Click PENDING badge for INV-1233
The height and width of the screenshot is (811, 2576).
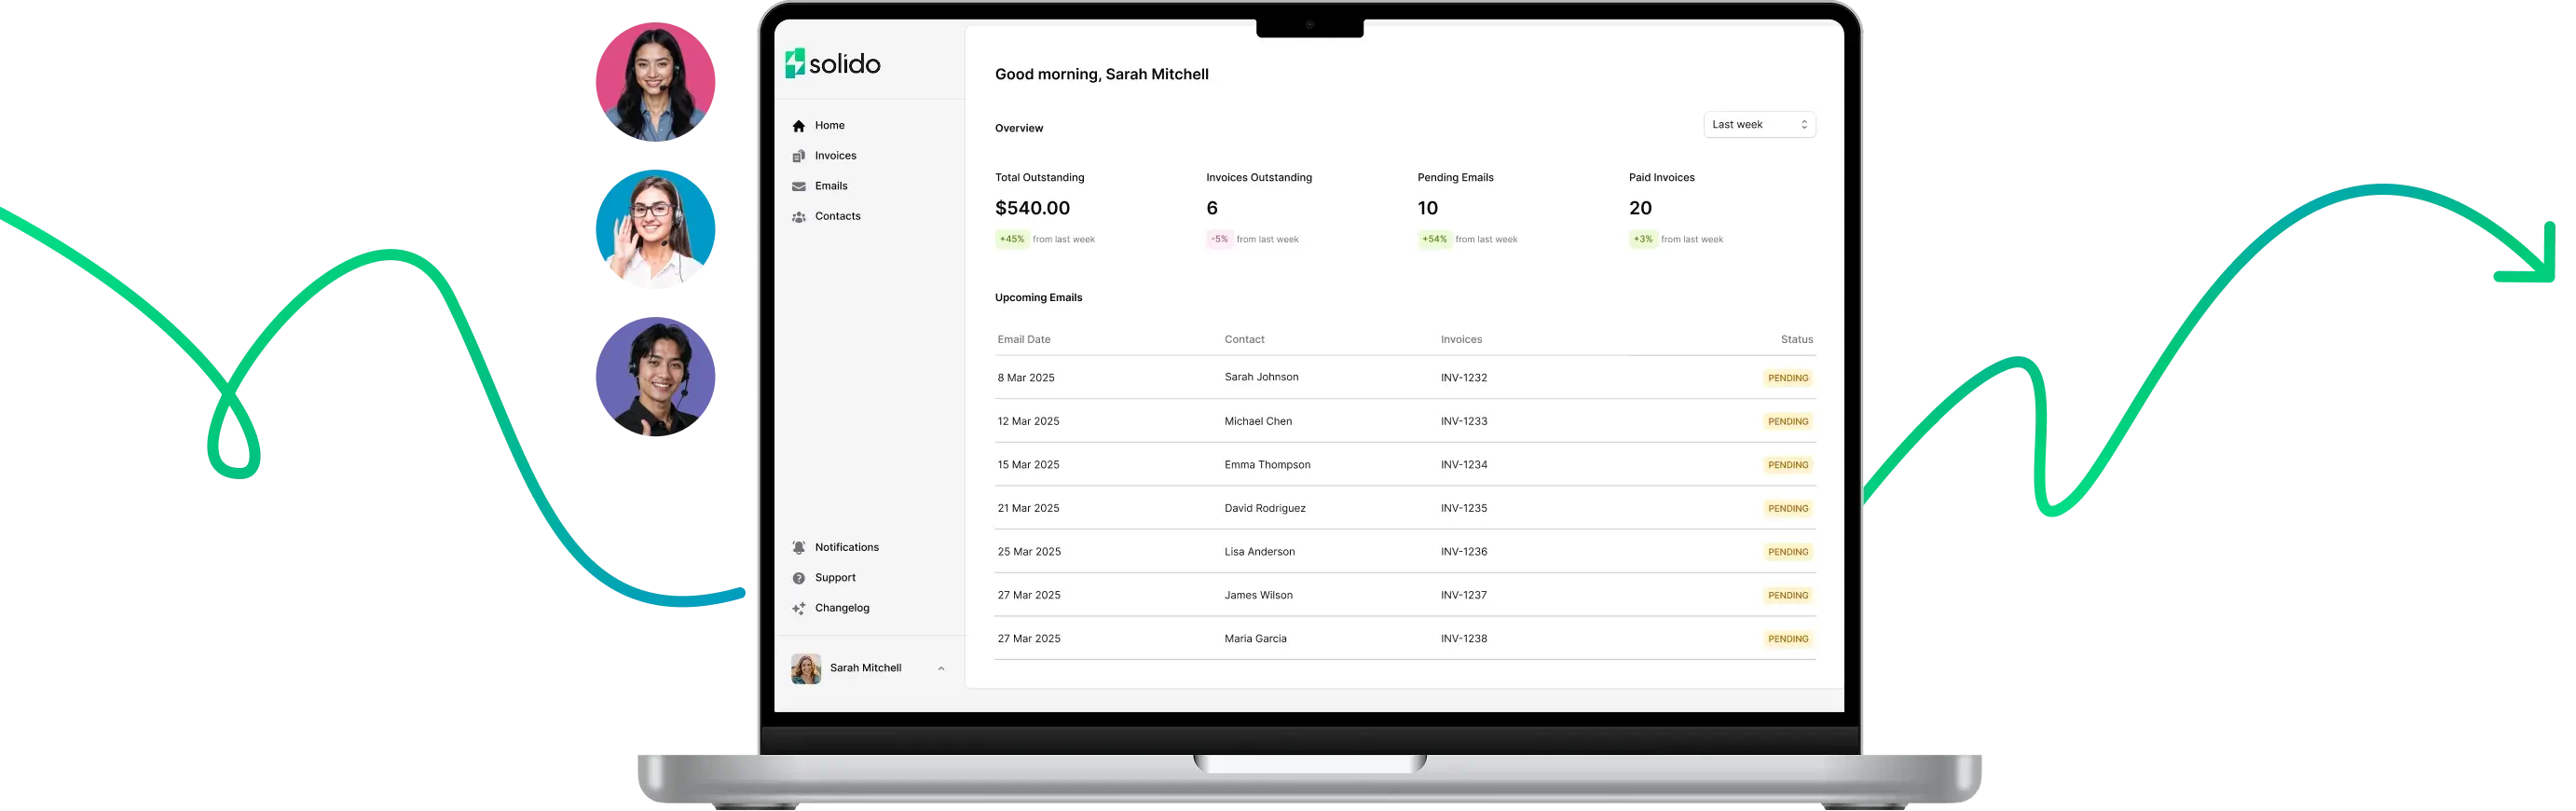1787,422
